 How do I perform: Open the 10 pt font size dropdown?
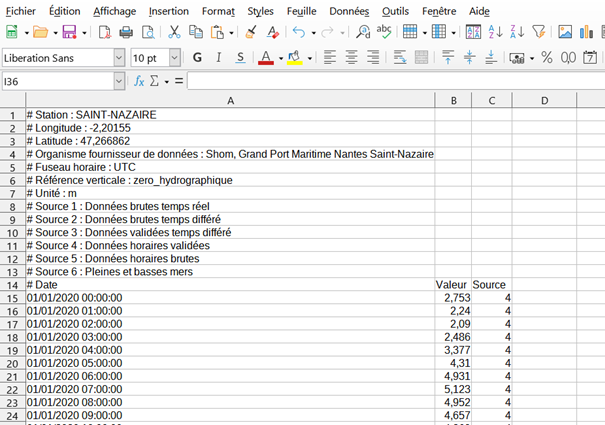176,58
